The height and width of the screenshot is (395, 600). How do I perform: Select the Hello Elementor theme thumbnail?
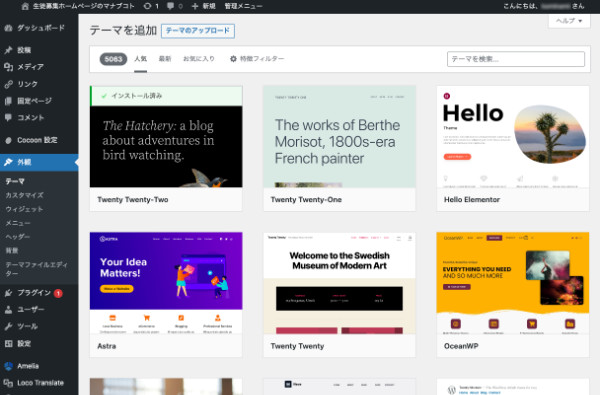click(513, 137)
